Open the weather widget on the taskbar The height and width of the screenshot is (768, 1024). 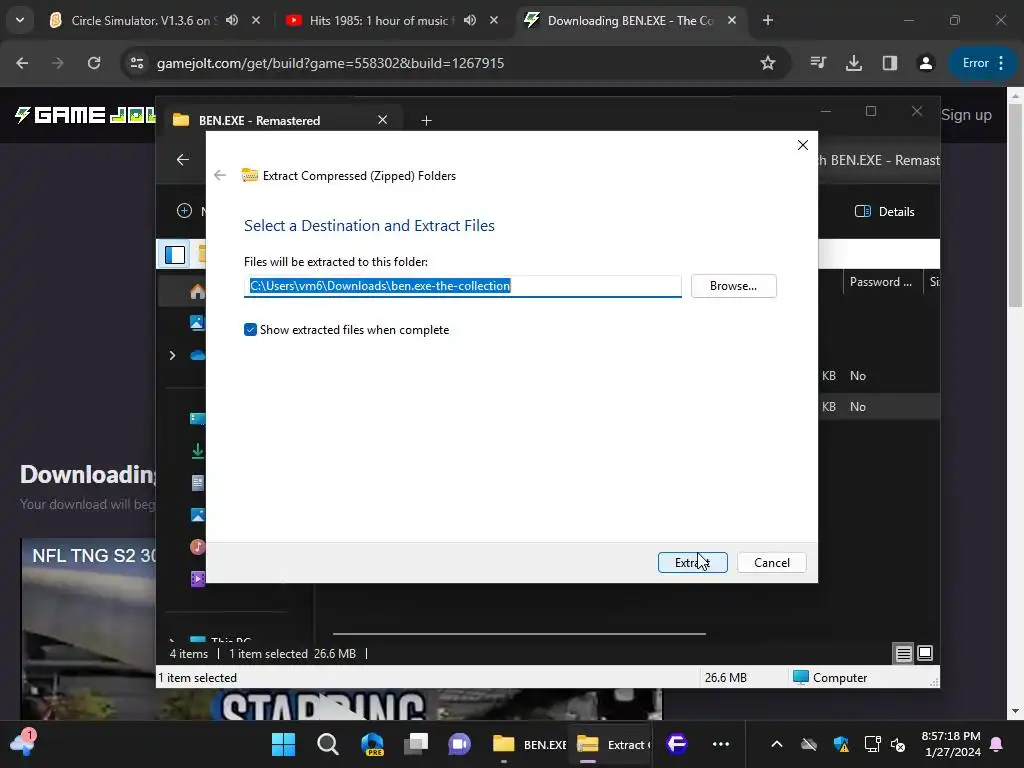point(24,744)
